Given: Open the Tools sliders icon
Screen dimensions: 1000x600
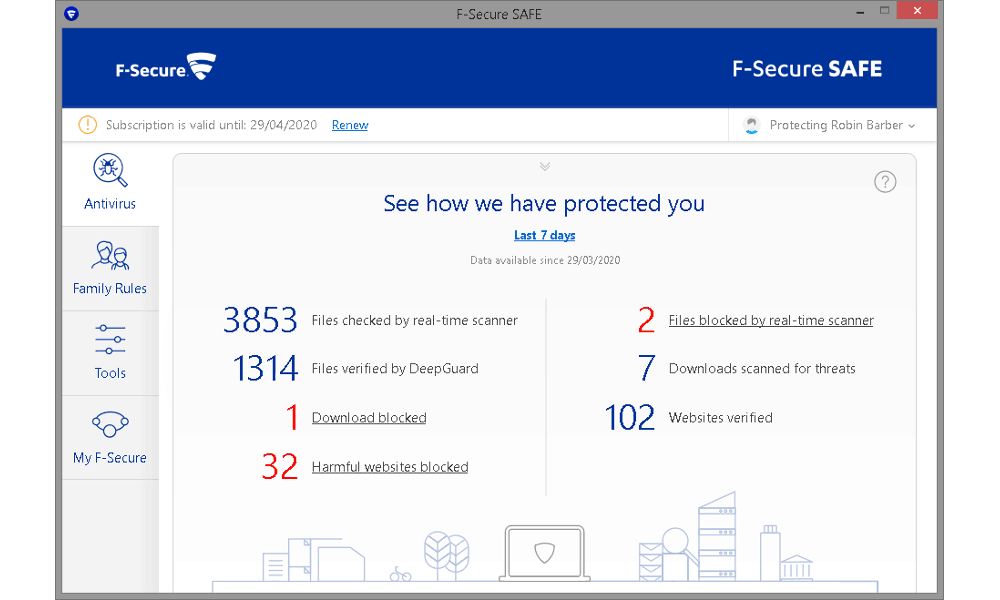Looking at the screenshot, I should pos(110,339).
